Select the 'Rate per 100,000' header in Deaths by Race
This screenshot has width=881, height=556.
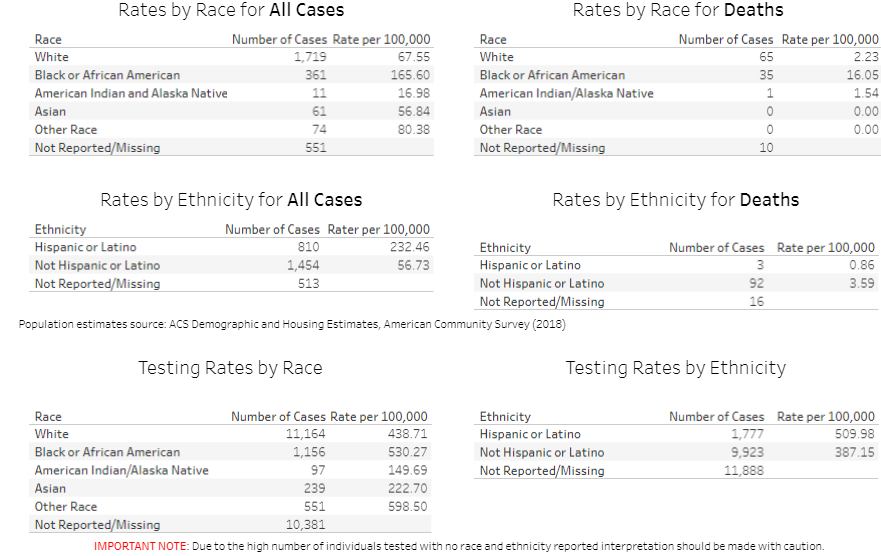pos(830,40)
